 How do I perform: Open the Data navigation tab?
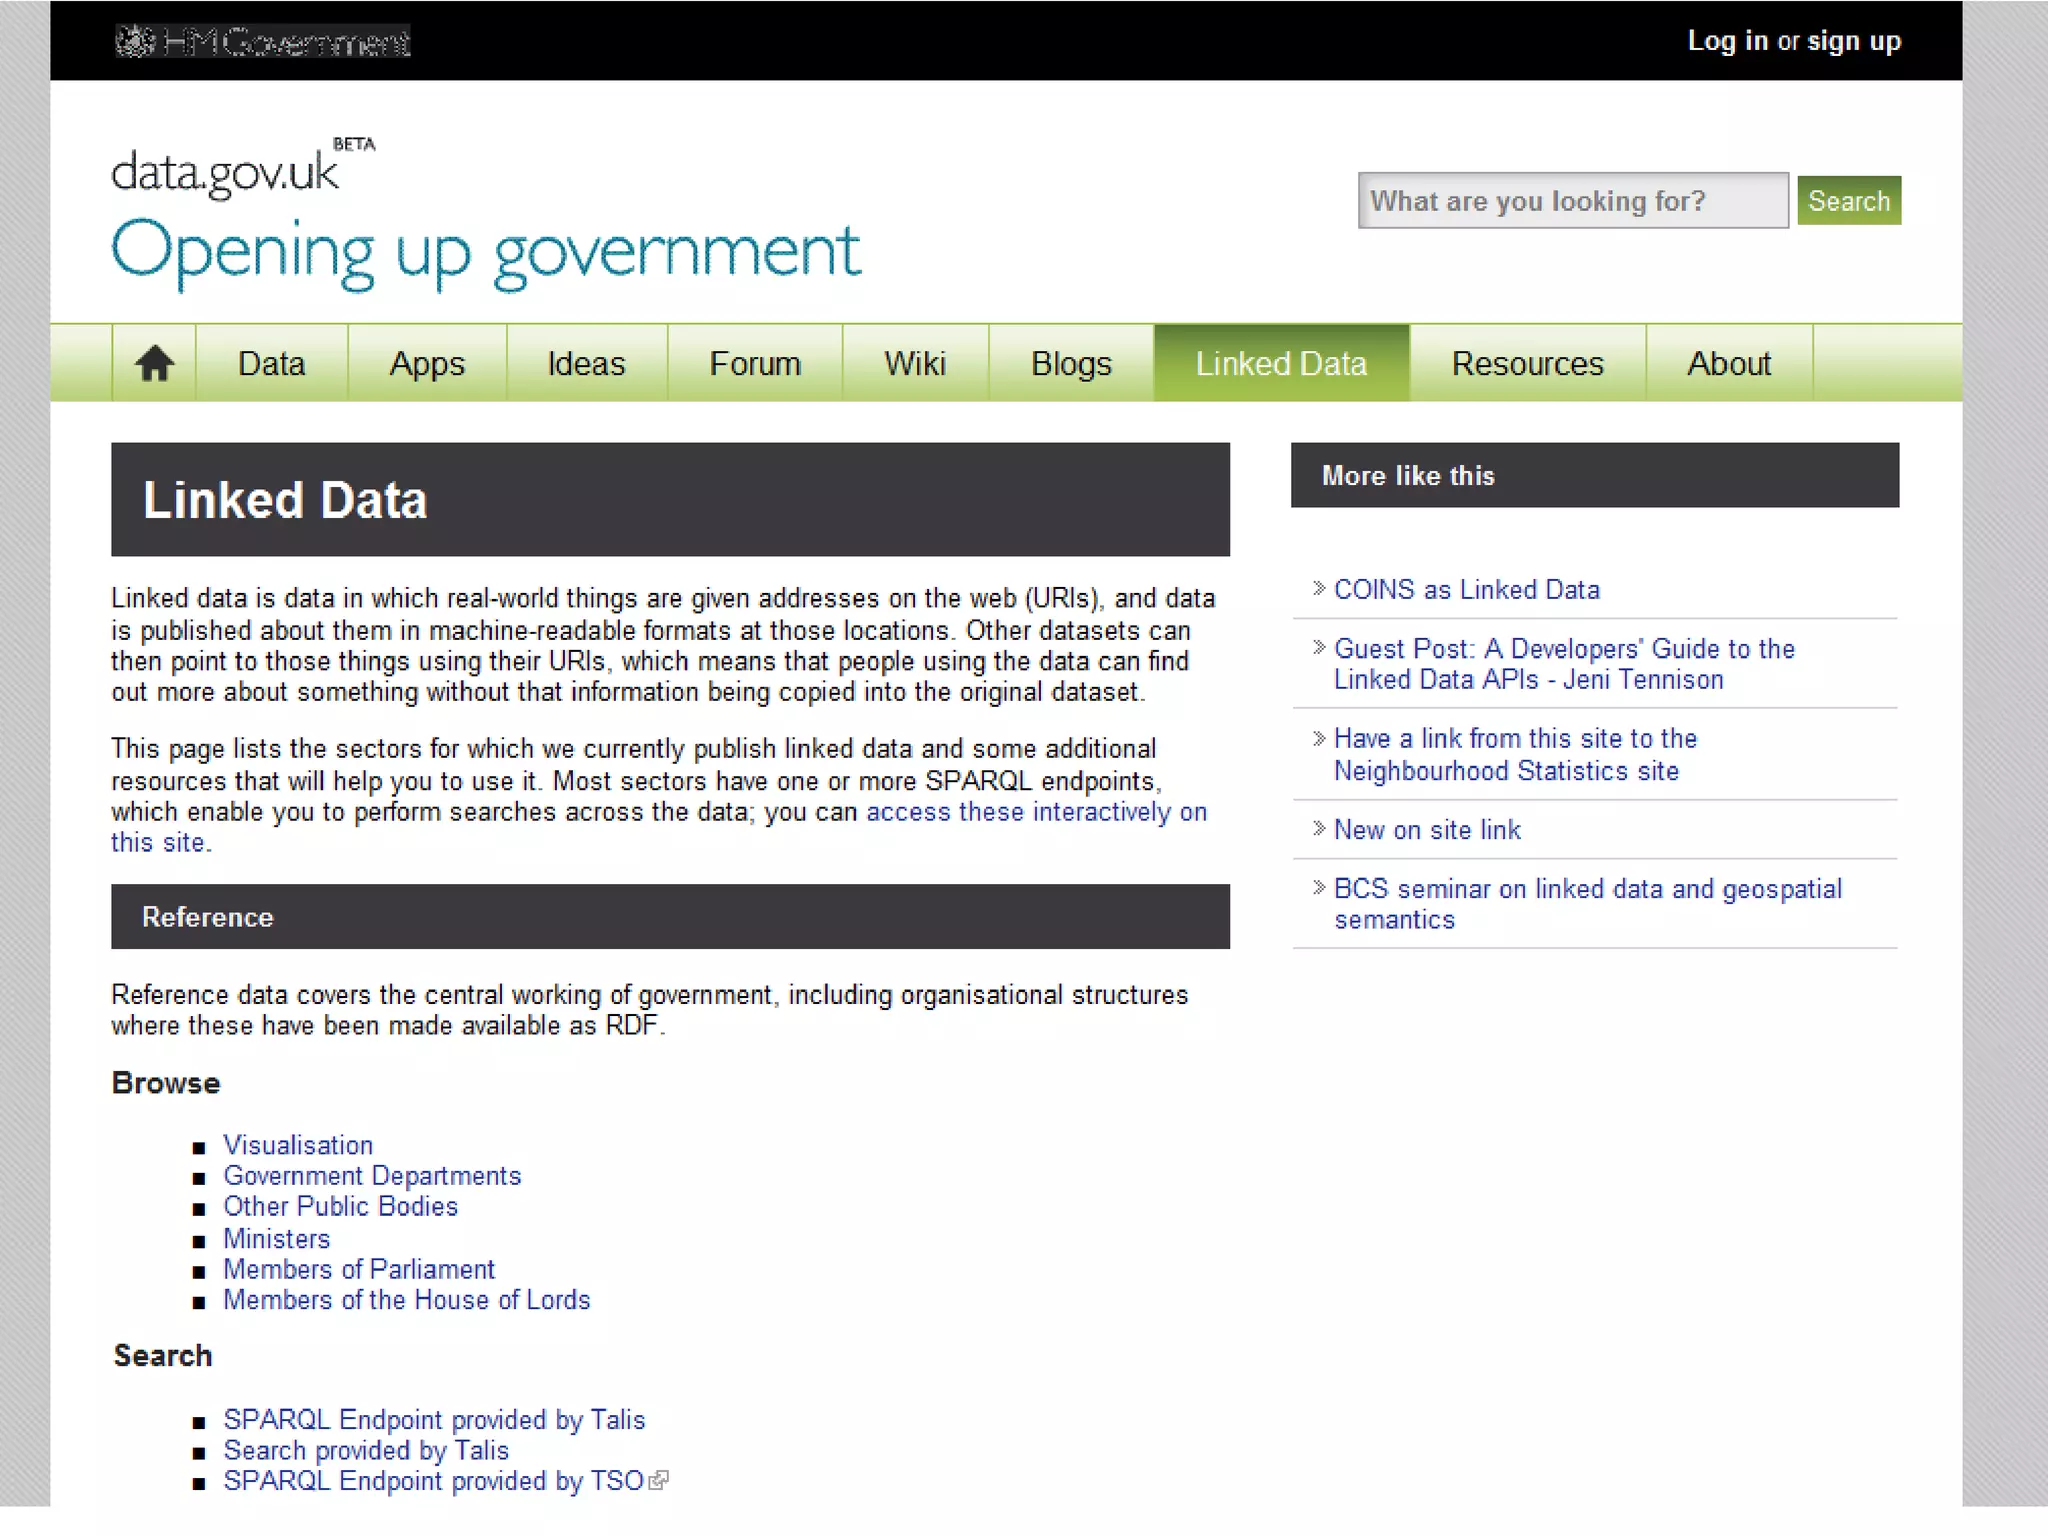271,363
